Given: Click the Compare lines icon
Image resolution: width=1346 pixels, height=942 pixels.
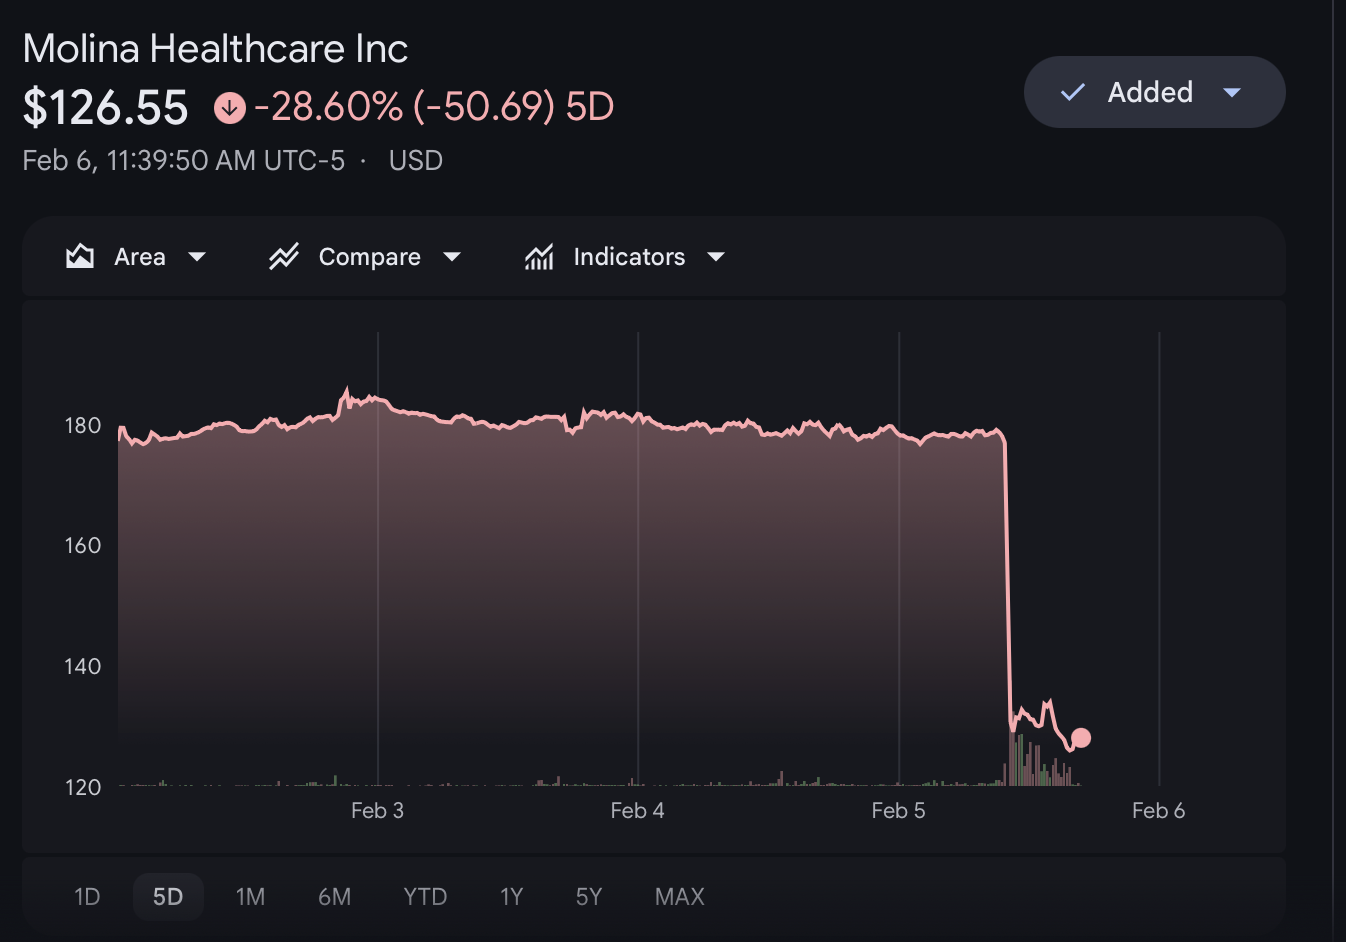Looking at the screenshot, I should 284,257.
